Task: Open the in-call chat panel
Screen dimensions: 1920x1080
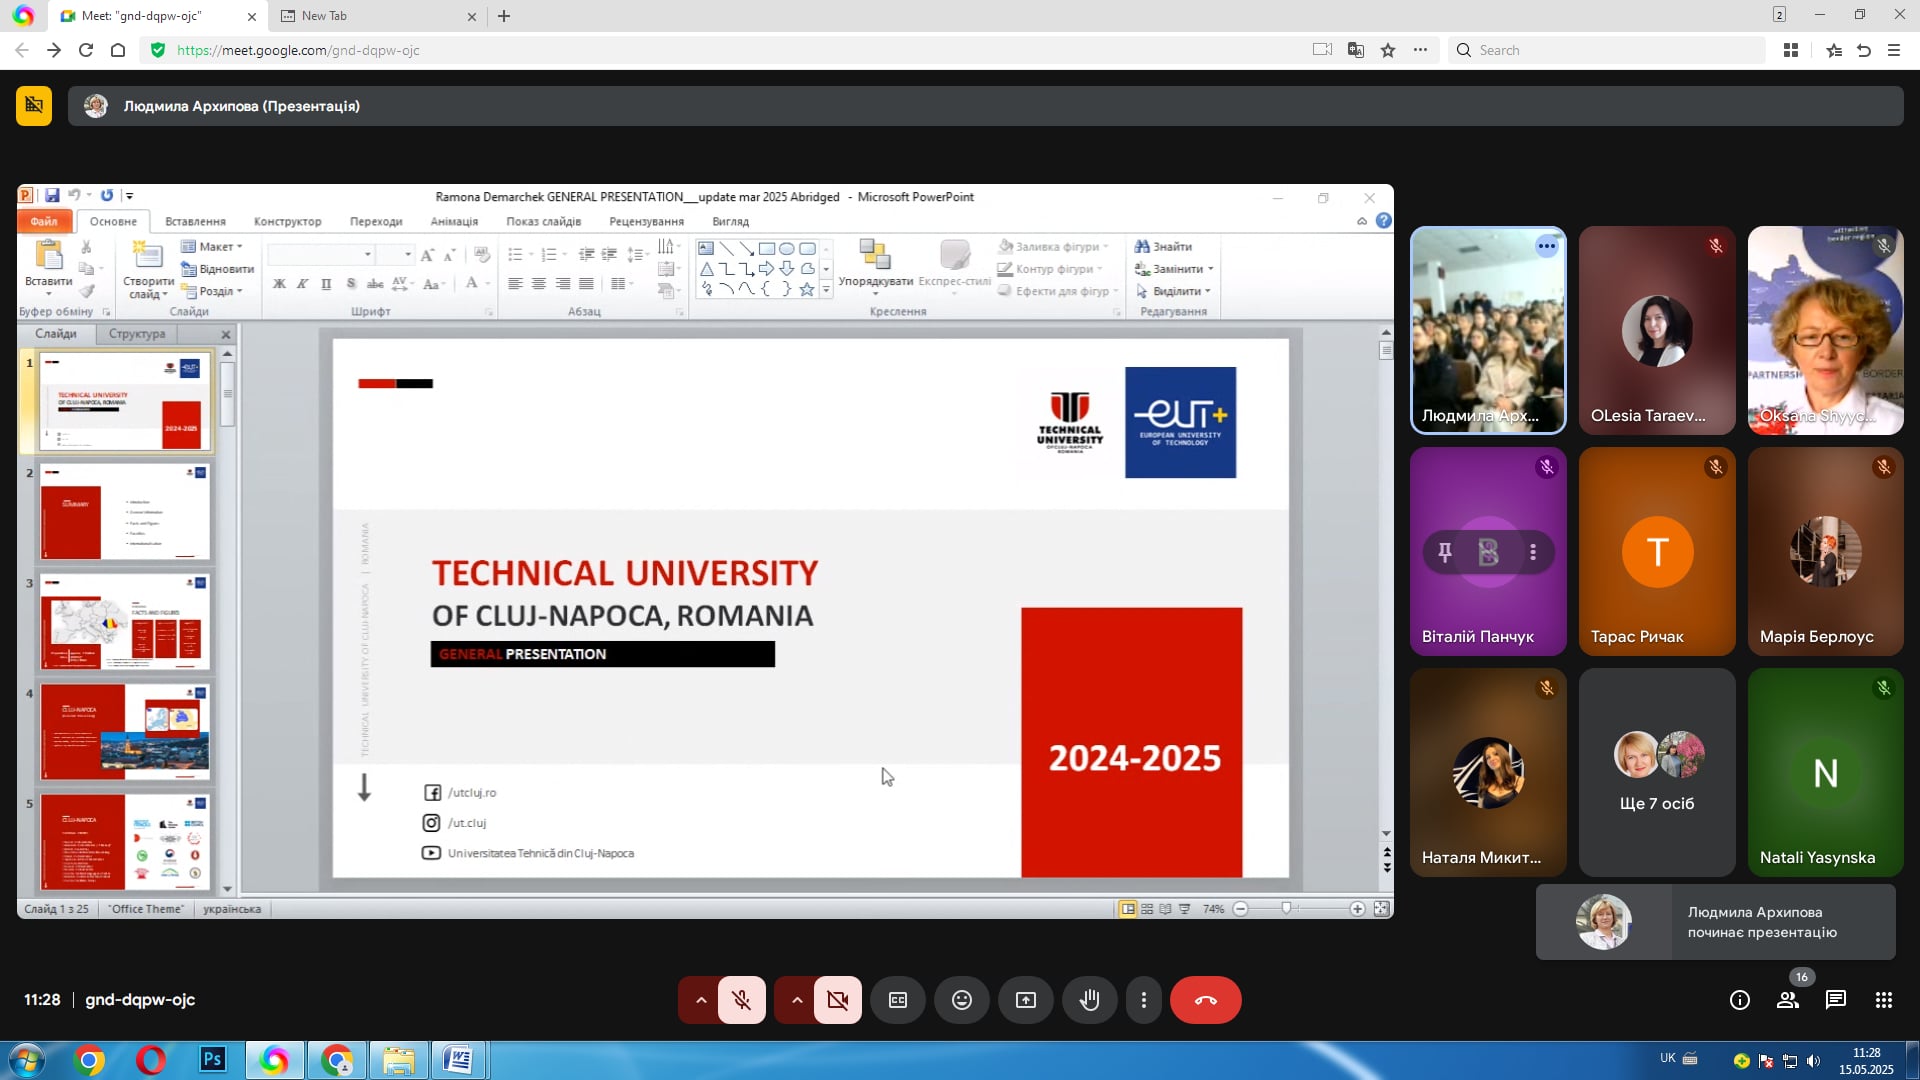Action: [x=1836, y=1000]
